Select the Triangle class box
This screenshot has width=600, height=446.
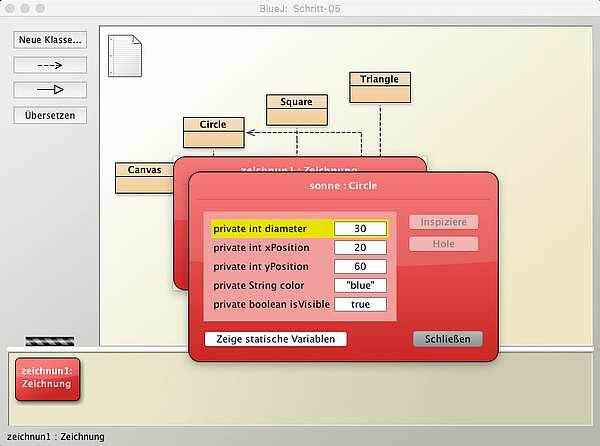point(380,86)
